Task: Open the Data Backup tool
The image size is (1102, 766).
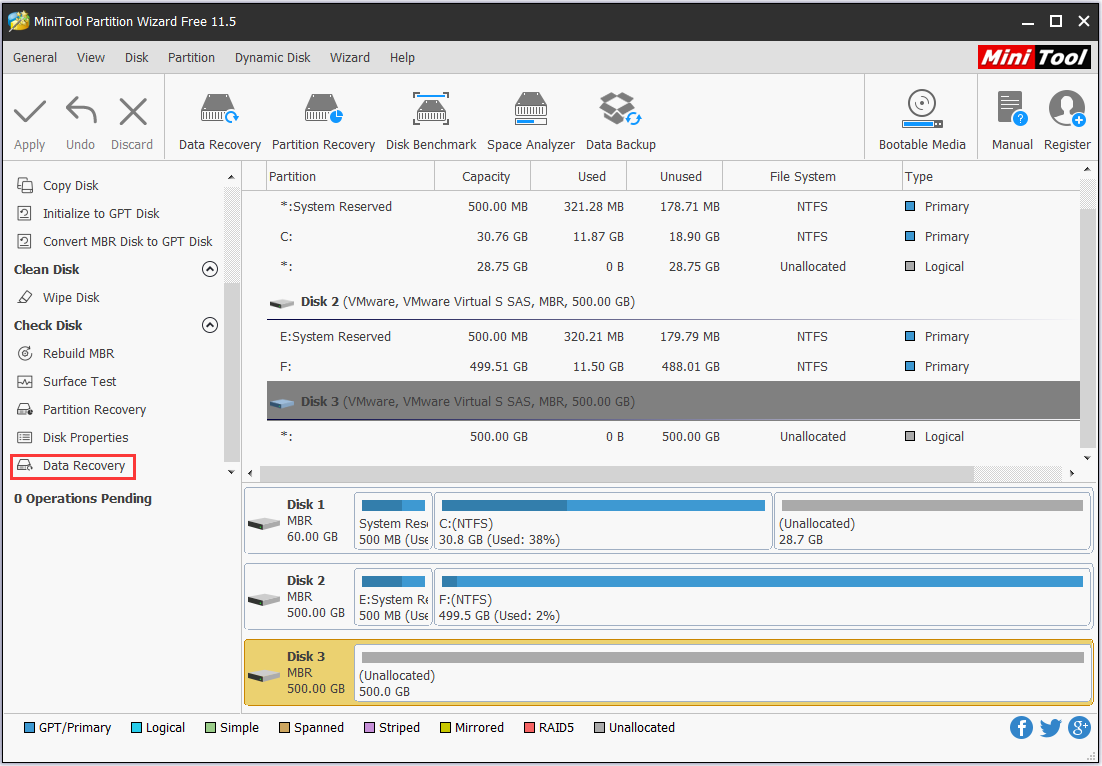Action: (x=621, y=122)
